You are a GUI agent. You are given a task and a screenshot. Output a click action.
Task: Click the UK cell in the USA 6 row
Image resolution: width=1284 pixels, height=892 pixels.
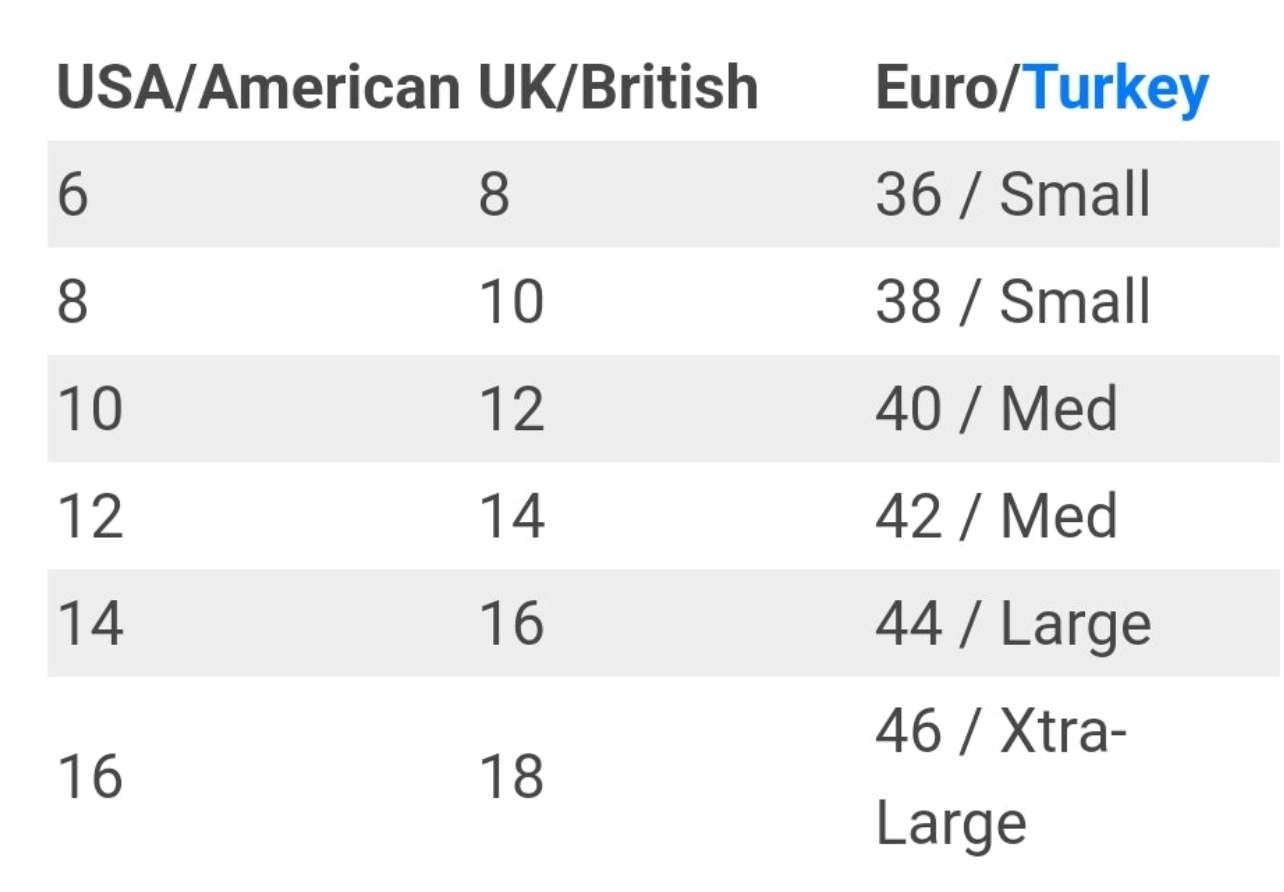(x=494, y=194)
